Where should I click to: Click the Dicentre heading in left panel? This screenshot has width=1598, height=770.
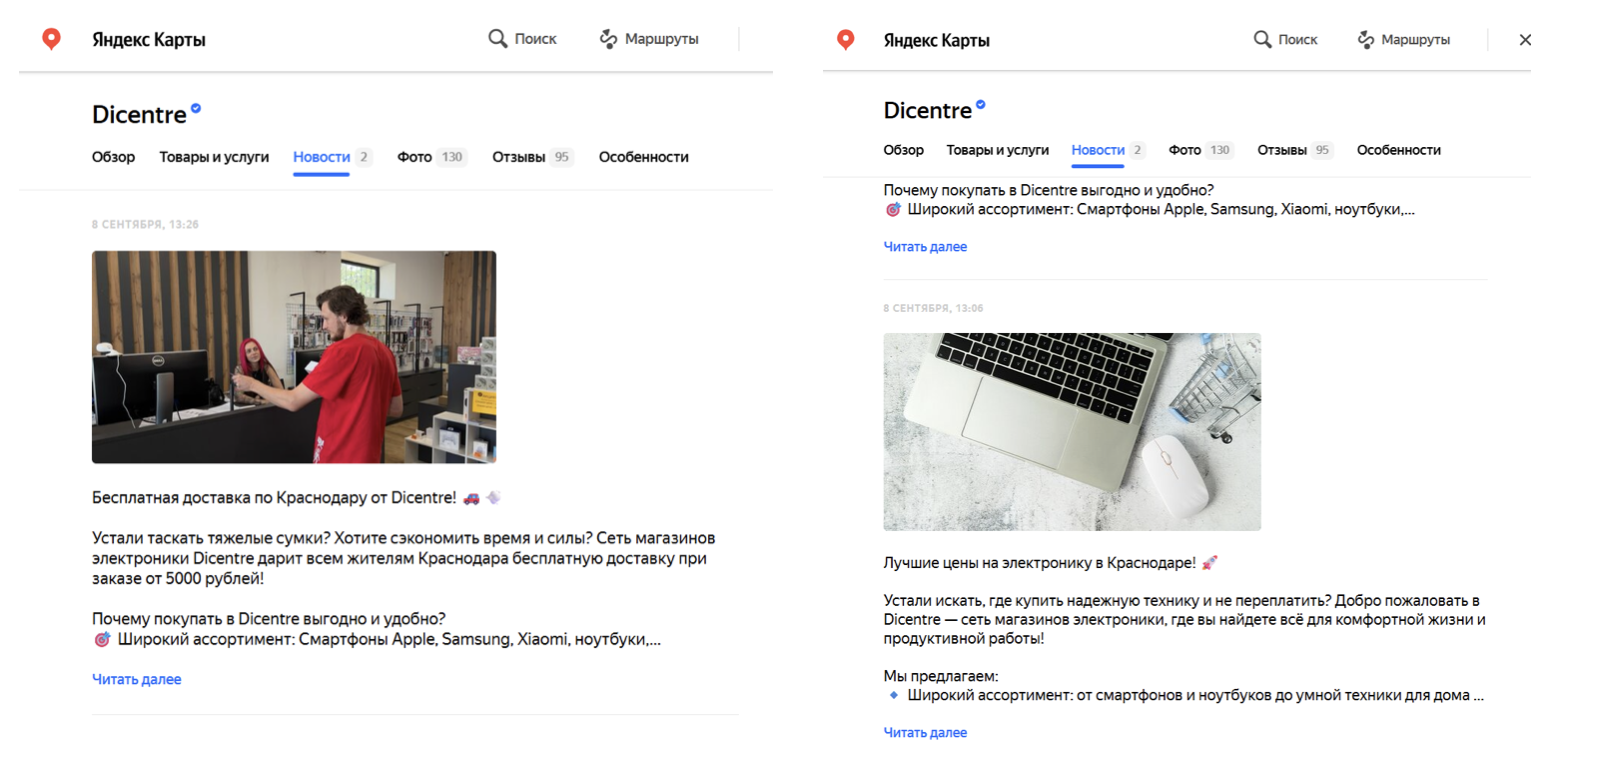(x=139, y=115)
